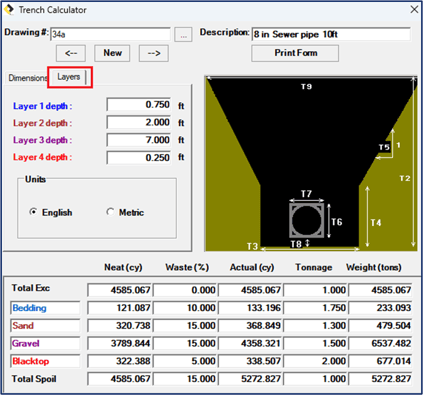Open the Layers tab
This screenshot has height=395, width=423.
pos(69,77)
